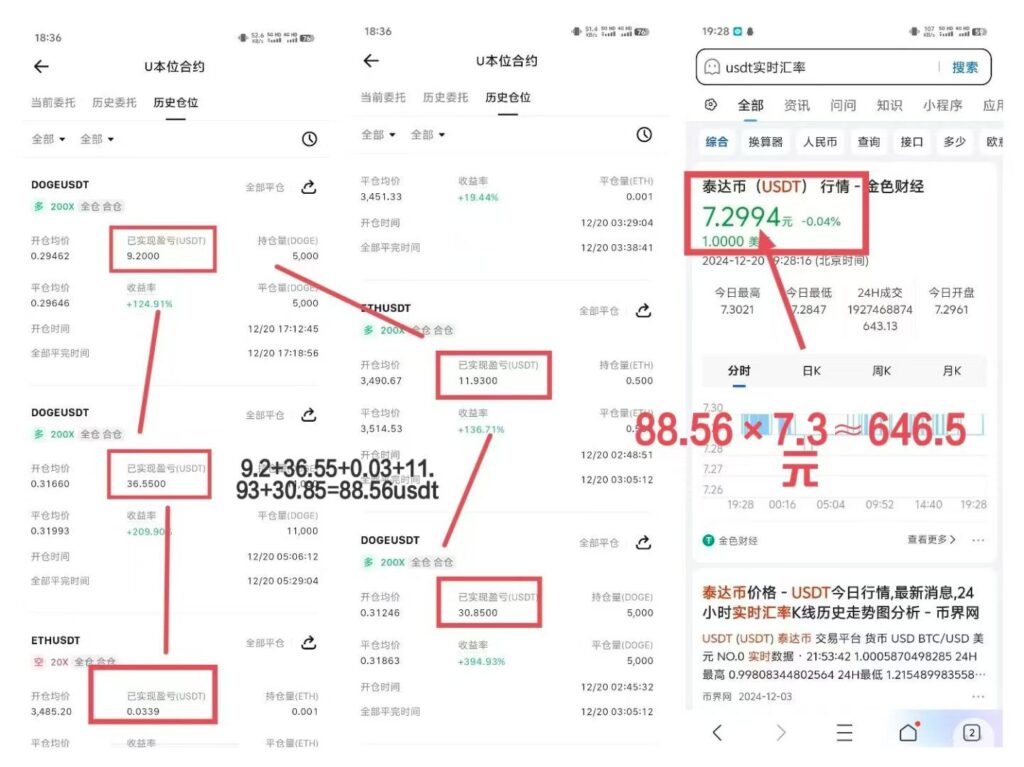Screen dimensions: 1024x767
Task: Tap 搜索 button in search bar
Action: pos(965,67)
